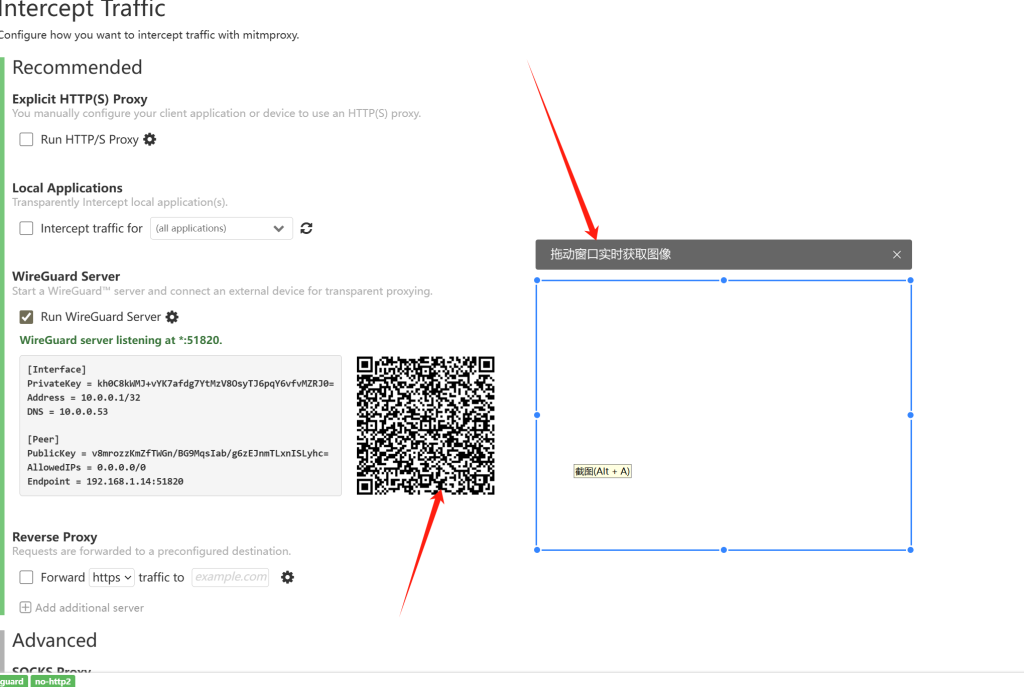Image resolution: width=1024 pixels, height=687 pixels.
Task: Tick the Forward reverse proxy checkbox
Action: 27,577
